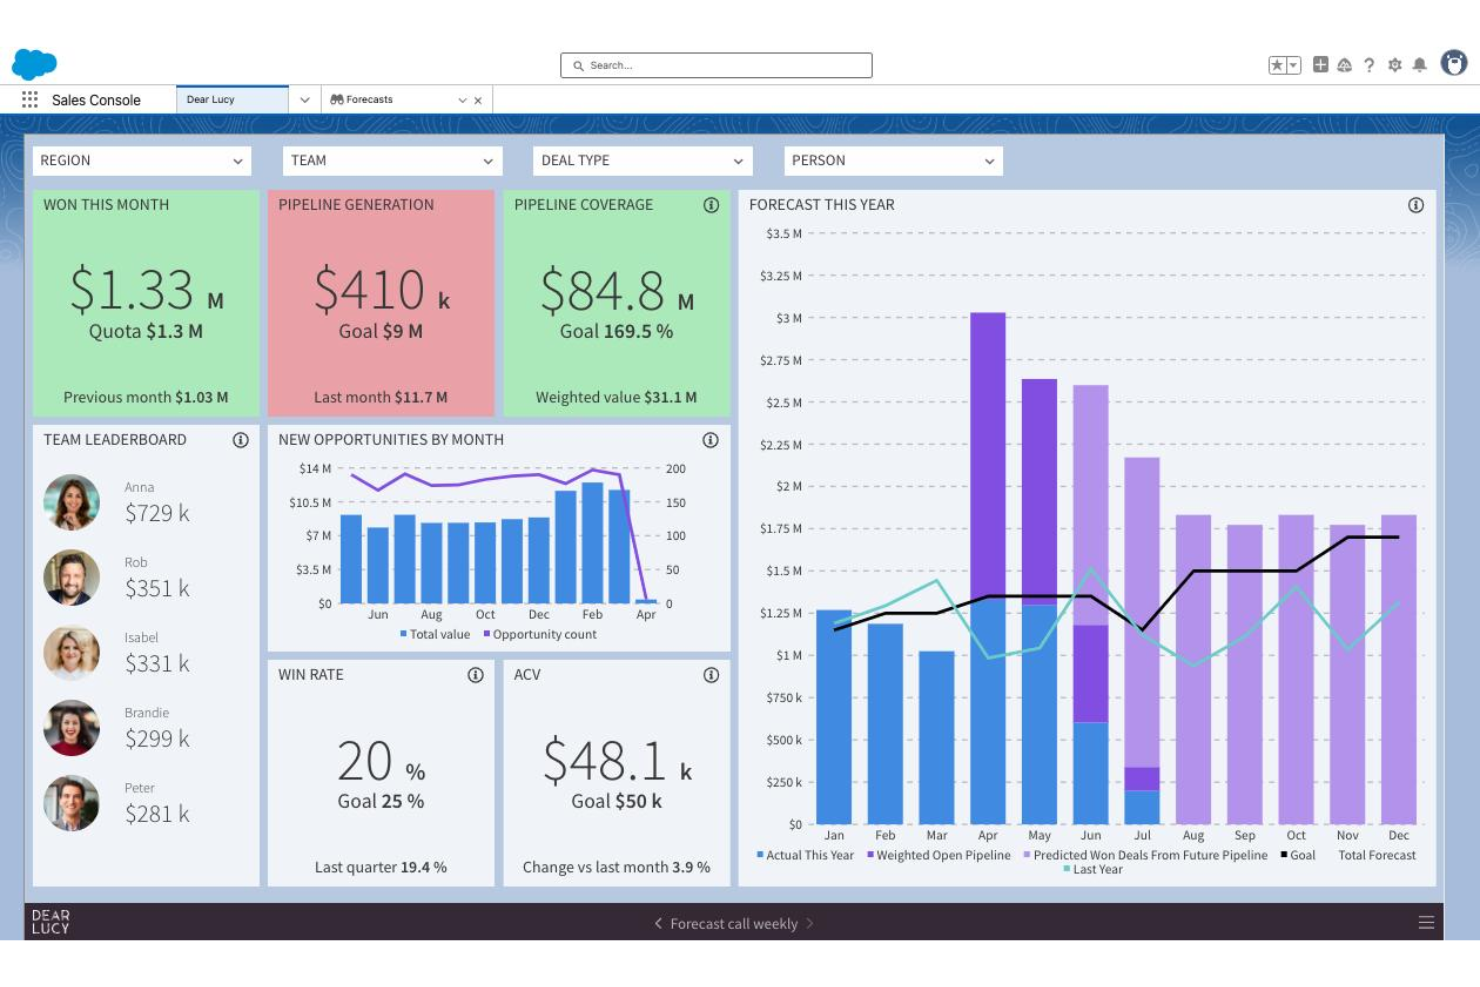Open the Dear Lucy hamburger menu

[1426, 922]
